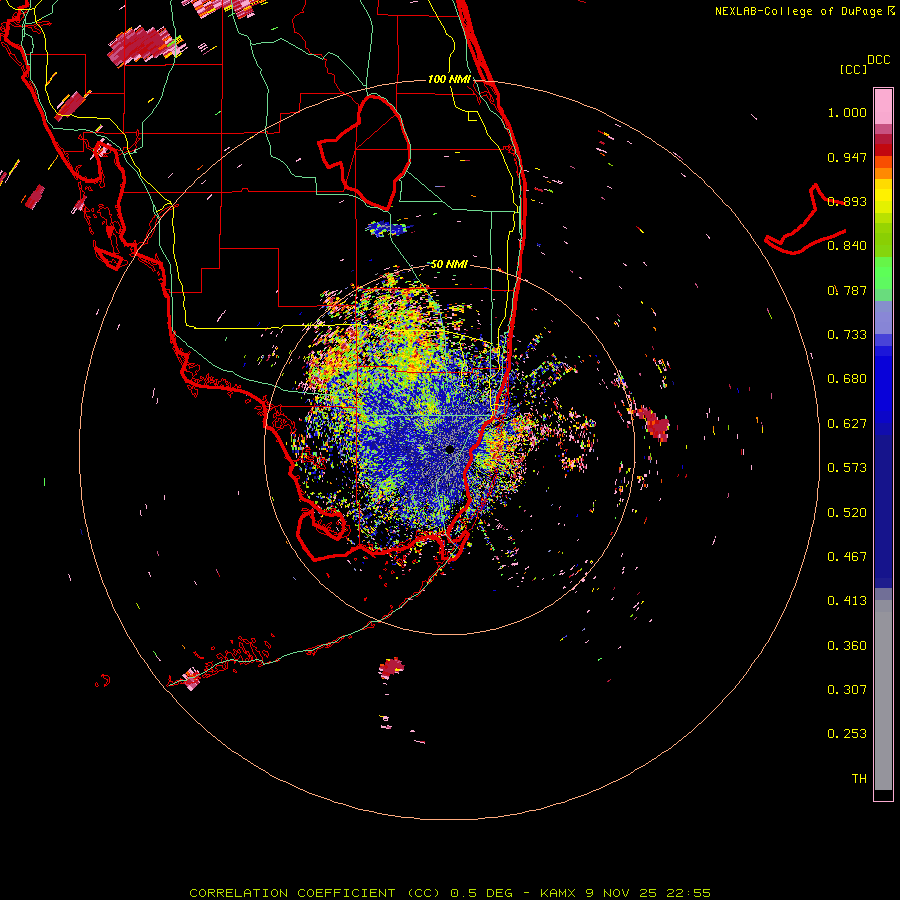This screenshot has height=900, width=900.
Task: Click the 0.787 color scale label
Action: coord(847,290)
